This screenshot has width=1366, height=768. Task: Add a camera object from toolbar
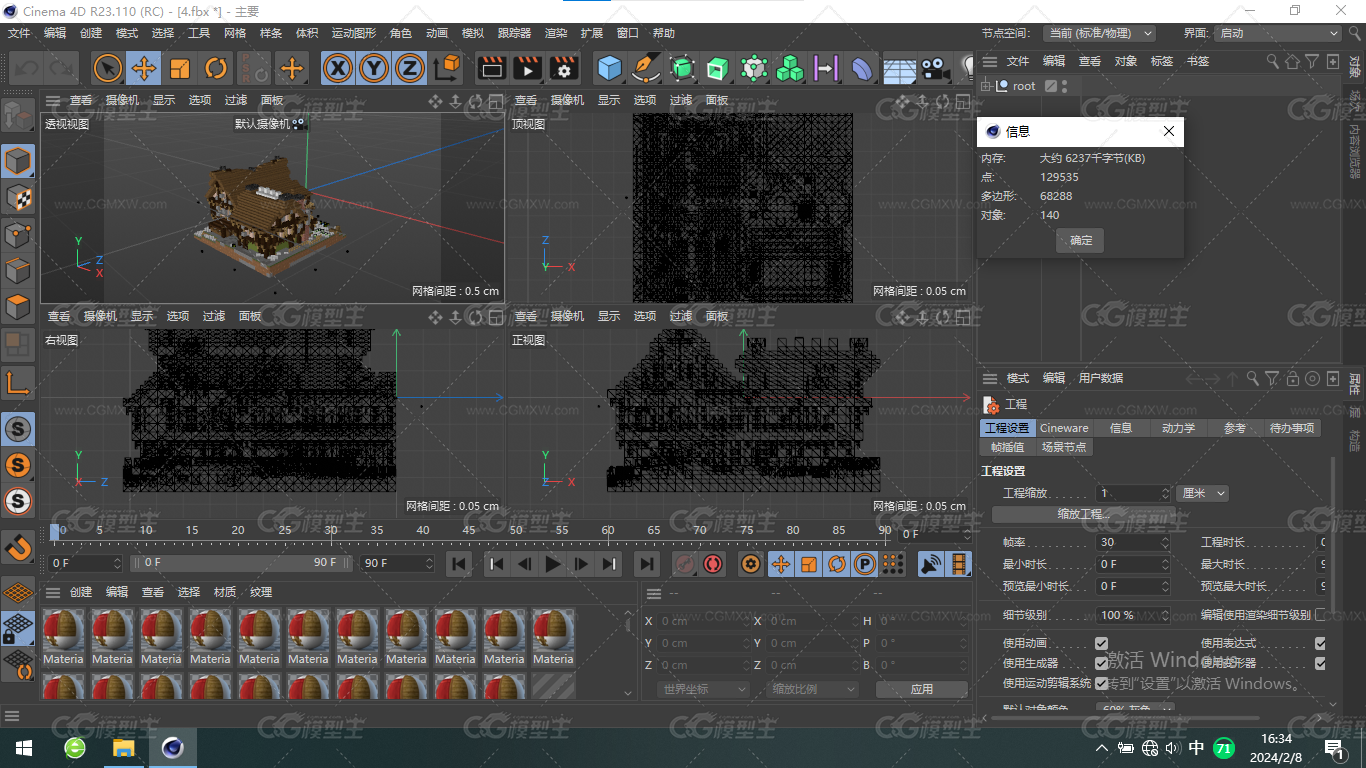(x=934, y=68)
